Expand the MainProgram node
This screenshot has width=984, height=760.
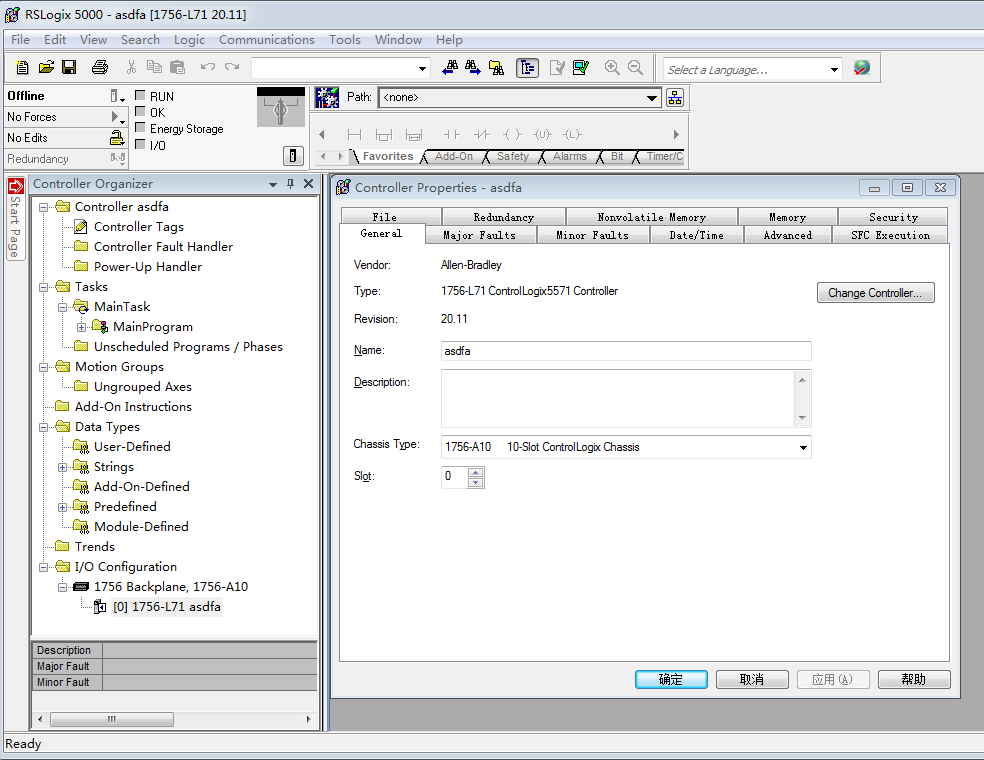82,327
